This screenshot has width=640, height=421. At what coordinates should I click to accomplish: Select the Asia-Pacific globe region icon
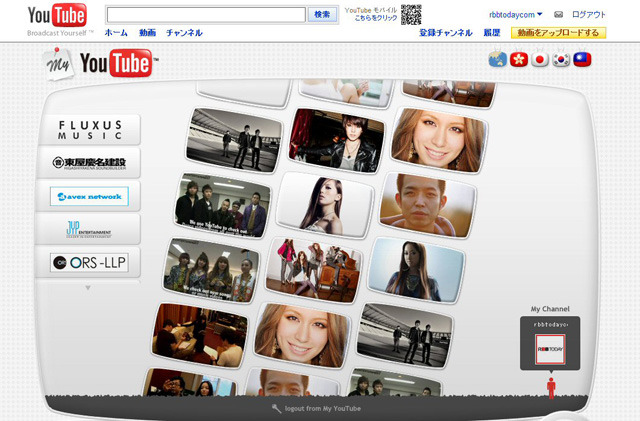(x=498, y=59)
